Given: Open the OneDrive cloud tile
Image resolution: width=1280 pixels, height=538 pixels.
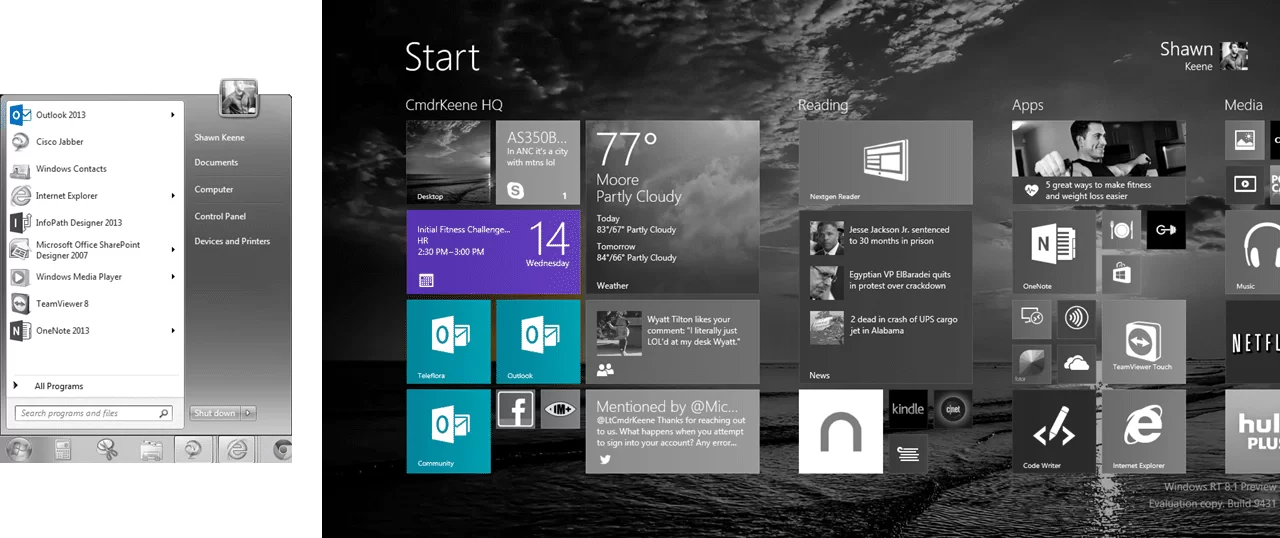Looking at the screenshot, I should tap(1077, 364).
